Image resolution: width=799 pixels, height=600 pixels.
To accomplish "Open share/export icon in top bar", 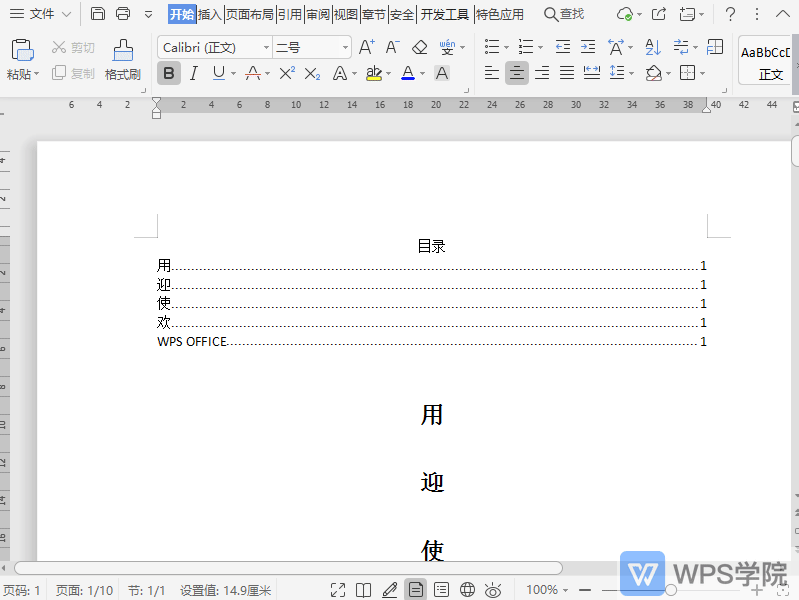I will pos(658,14).
